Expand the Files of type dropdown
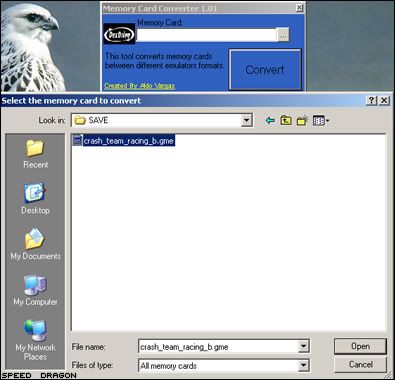The height and width of the screenshot is (380, 395). pyautogui.click(x=303, y=365)
